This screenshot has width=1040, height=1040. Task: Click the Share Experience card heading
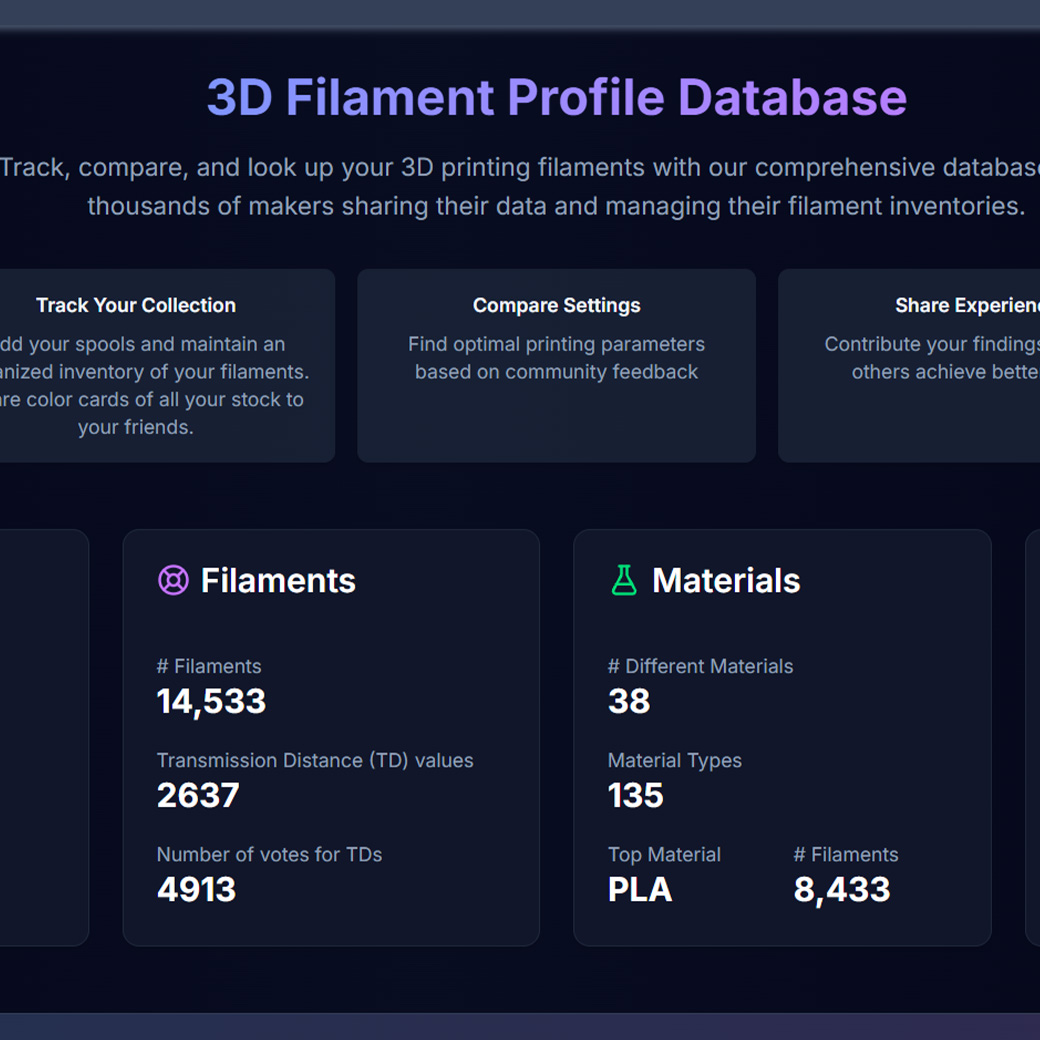pyautogui.click(x=966, y=305)
